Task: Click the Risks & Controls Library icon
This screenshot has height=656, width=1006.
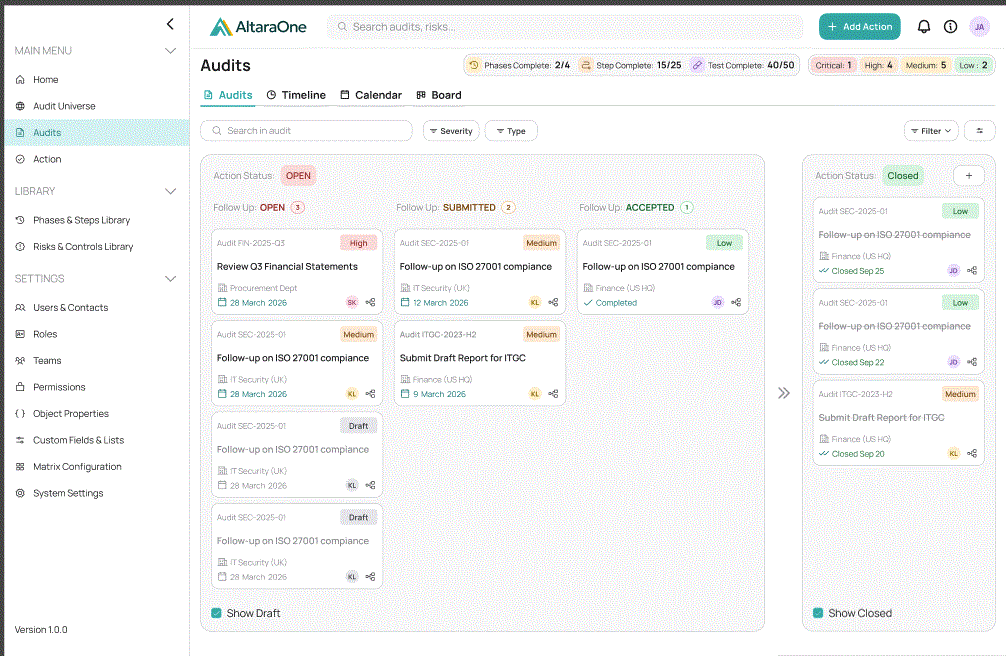Action: click(x=20, y=246)
